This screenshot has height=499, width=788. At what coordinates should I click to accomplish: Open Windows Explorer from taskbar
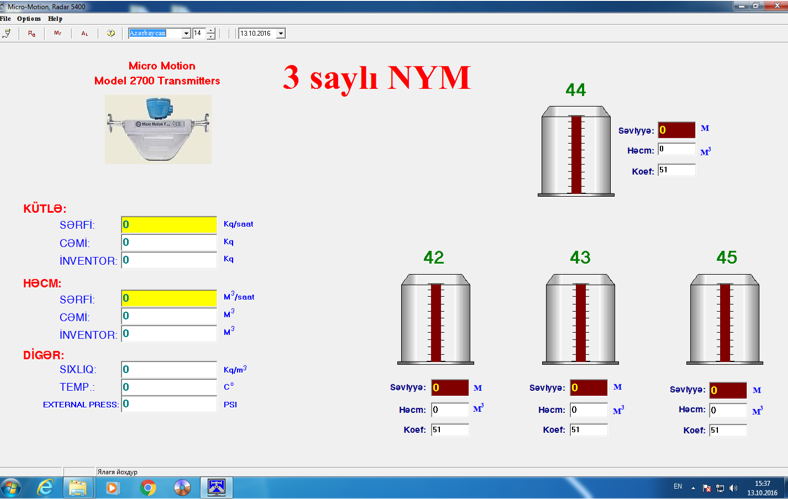(77, 488)
